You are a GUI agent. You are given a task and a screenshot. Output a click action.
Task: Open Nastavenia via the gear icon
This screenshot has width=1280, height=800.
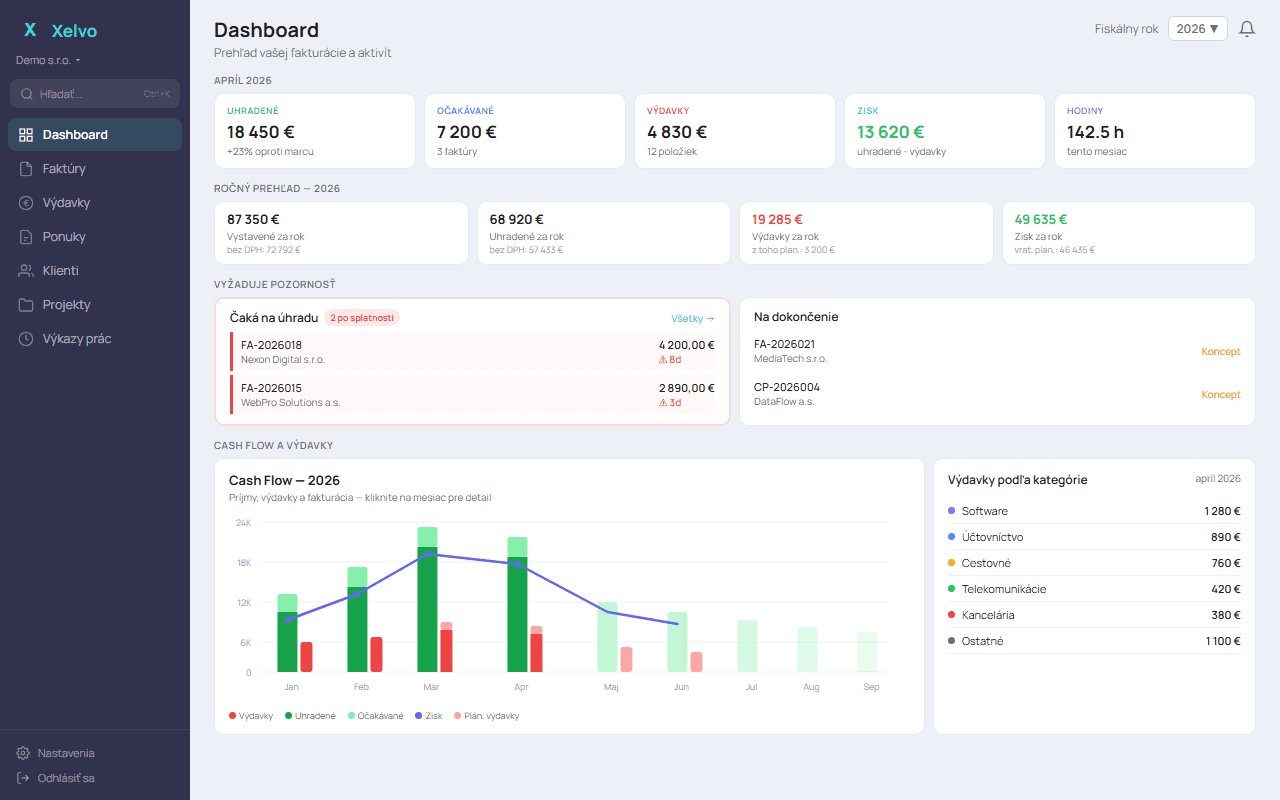click(x=21, y=752)
